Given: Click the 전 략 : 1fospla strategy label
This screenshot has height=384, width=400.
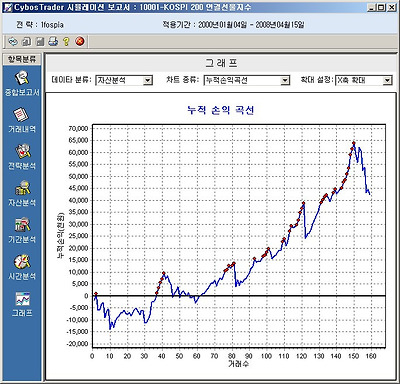Looking at the screenshot, I should (x=40, y=25).
